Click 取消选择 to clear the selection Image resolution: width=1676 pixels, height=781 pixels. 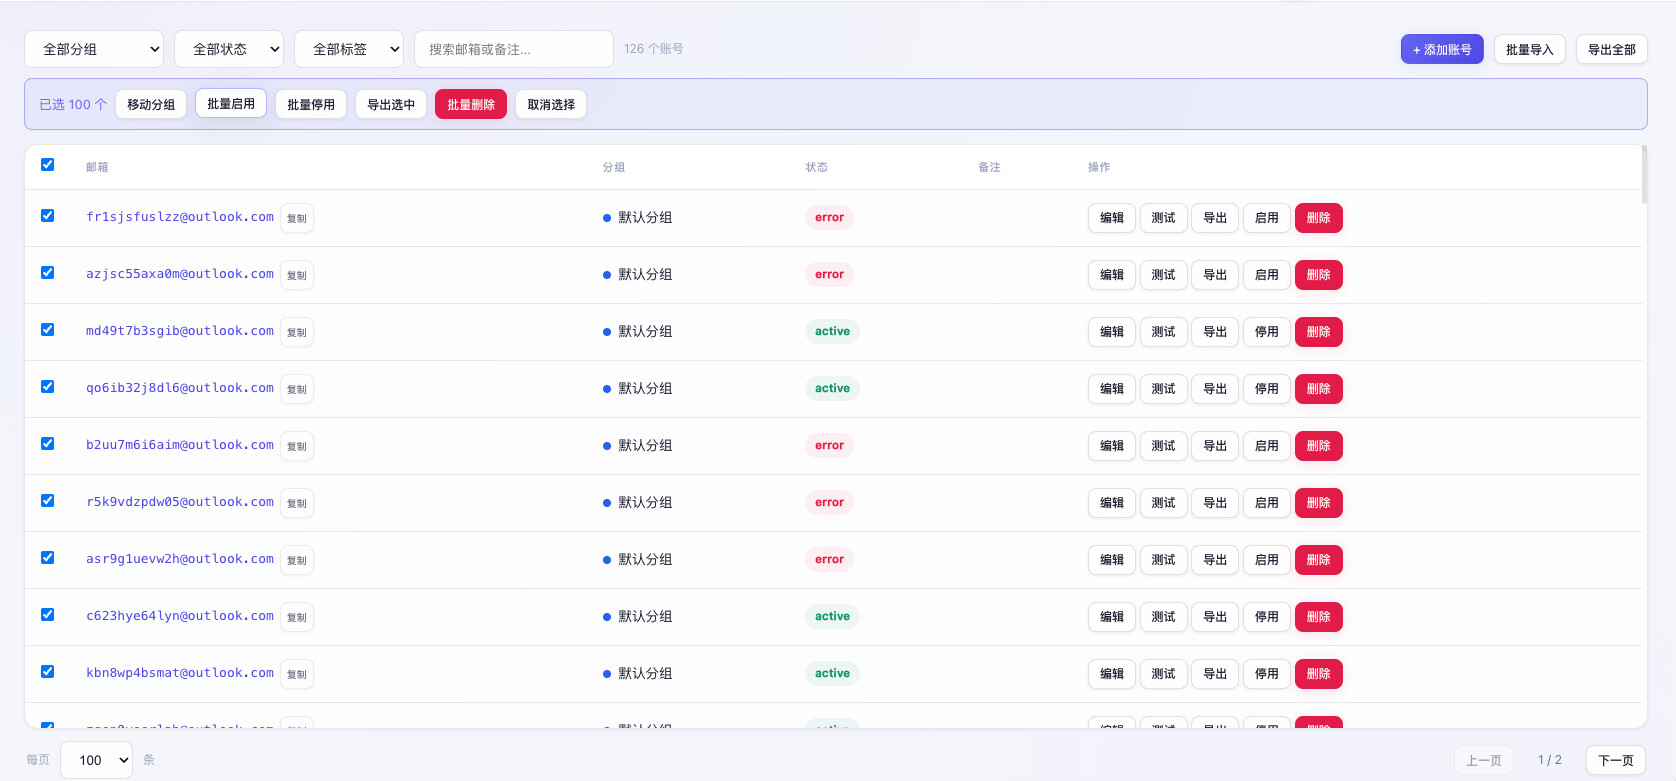[x=551, y=104]
